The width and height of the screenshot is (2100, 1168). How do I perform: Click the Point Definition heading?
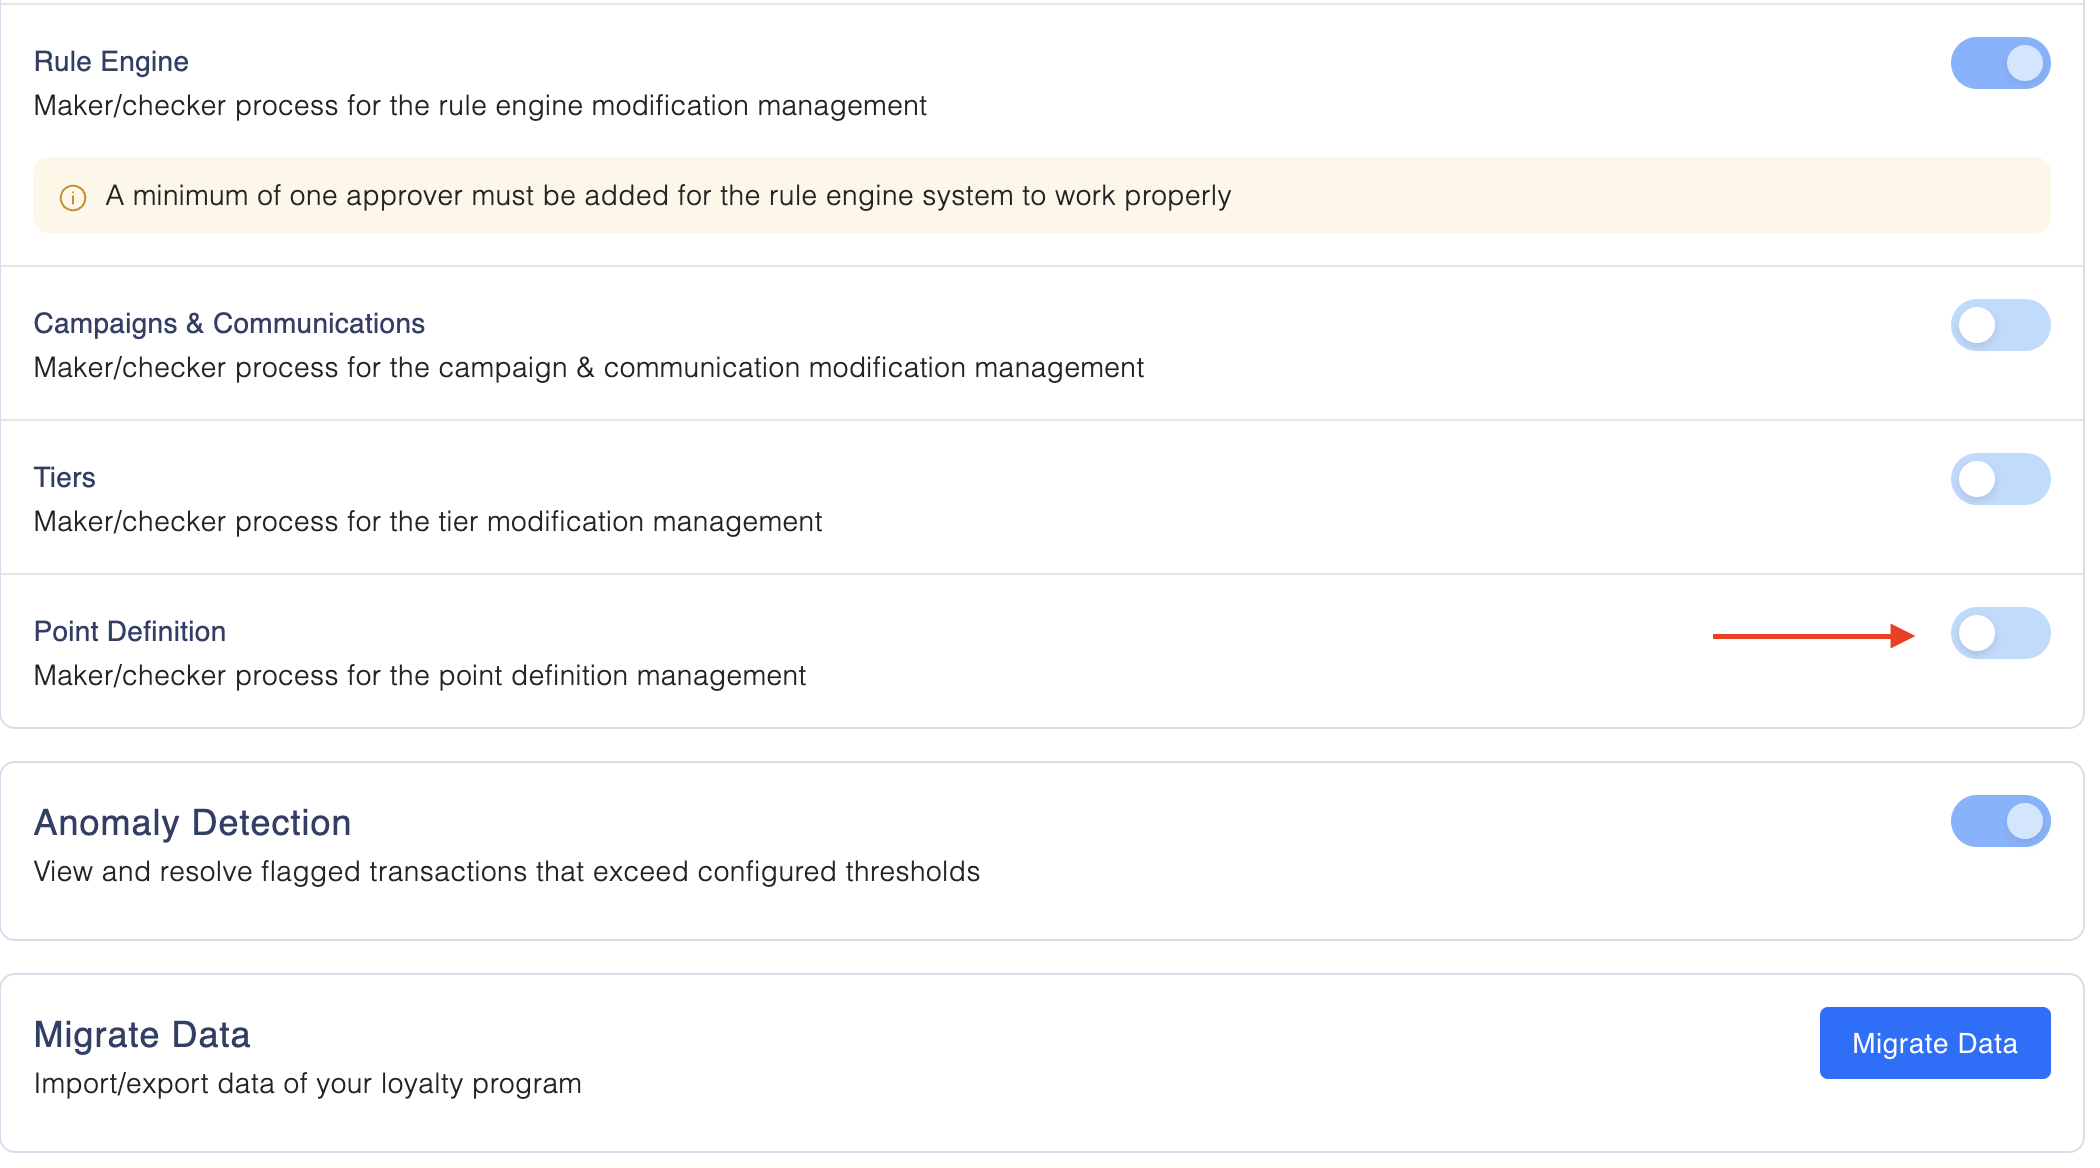130,632
